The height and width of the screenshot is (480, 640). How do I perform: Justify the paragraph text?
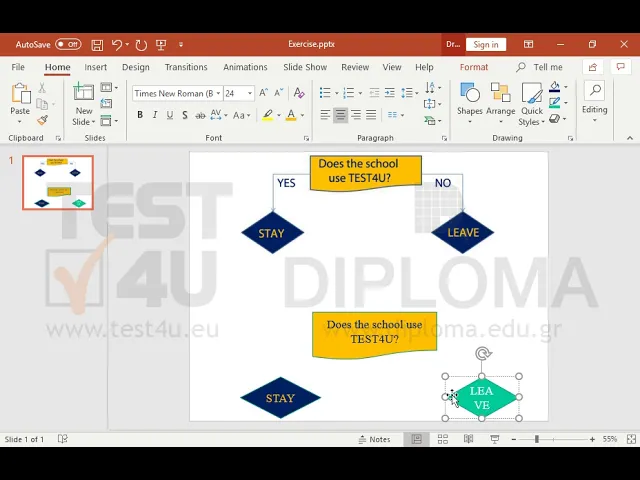371,115
